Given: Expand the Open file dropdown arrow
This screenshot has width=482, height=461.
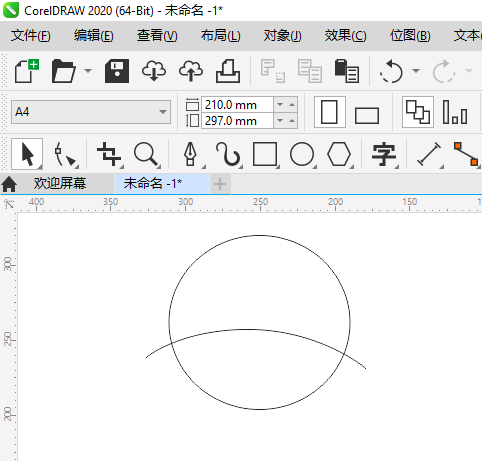Looking at the screenshot, I should tap(88, 71).
